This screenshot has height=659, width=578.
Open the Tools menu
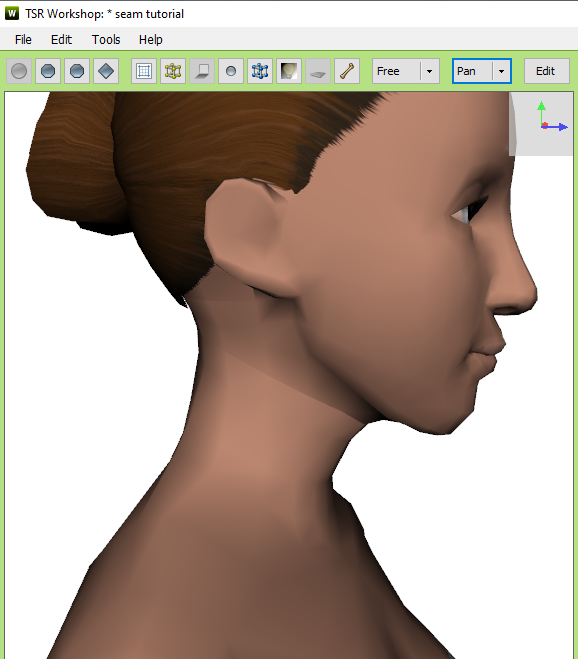[106, 40]
